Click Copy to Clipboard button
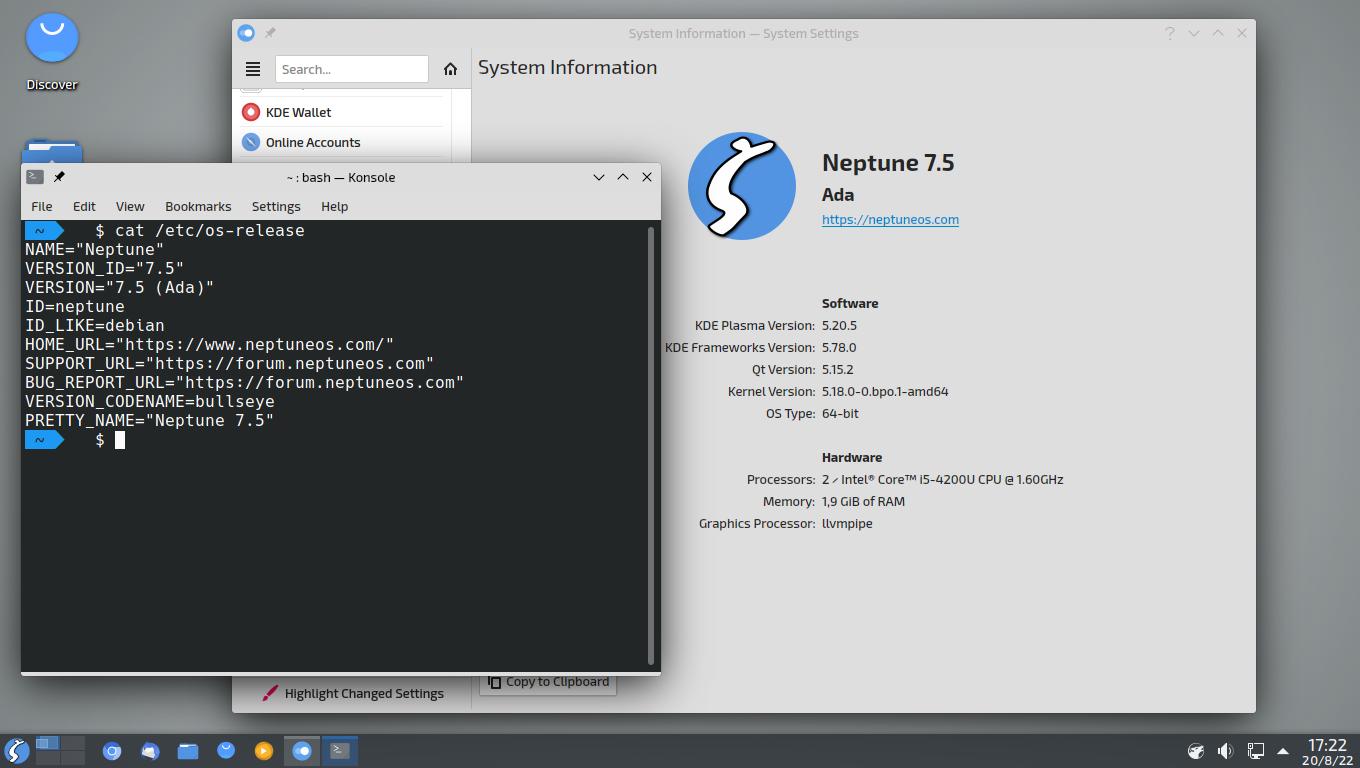 [548, 682]
